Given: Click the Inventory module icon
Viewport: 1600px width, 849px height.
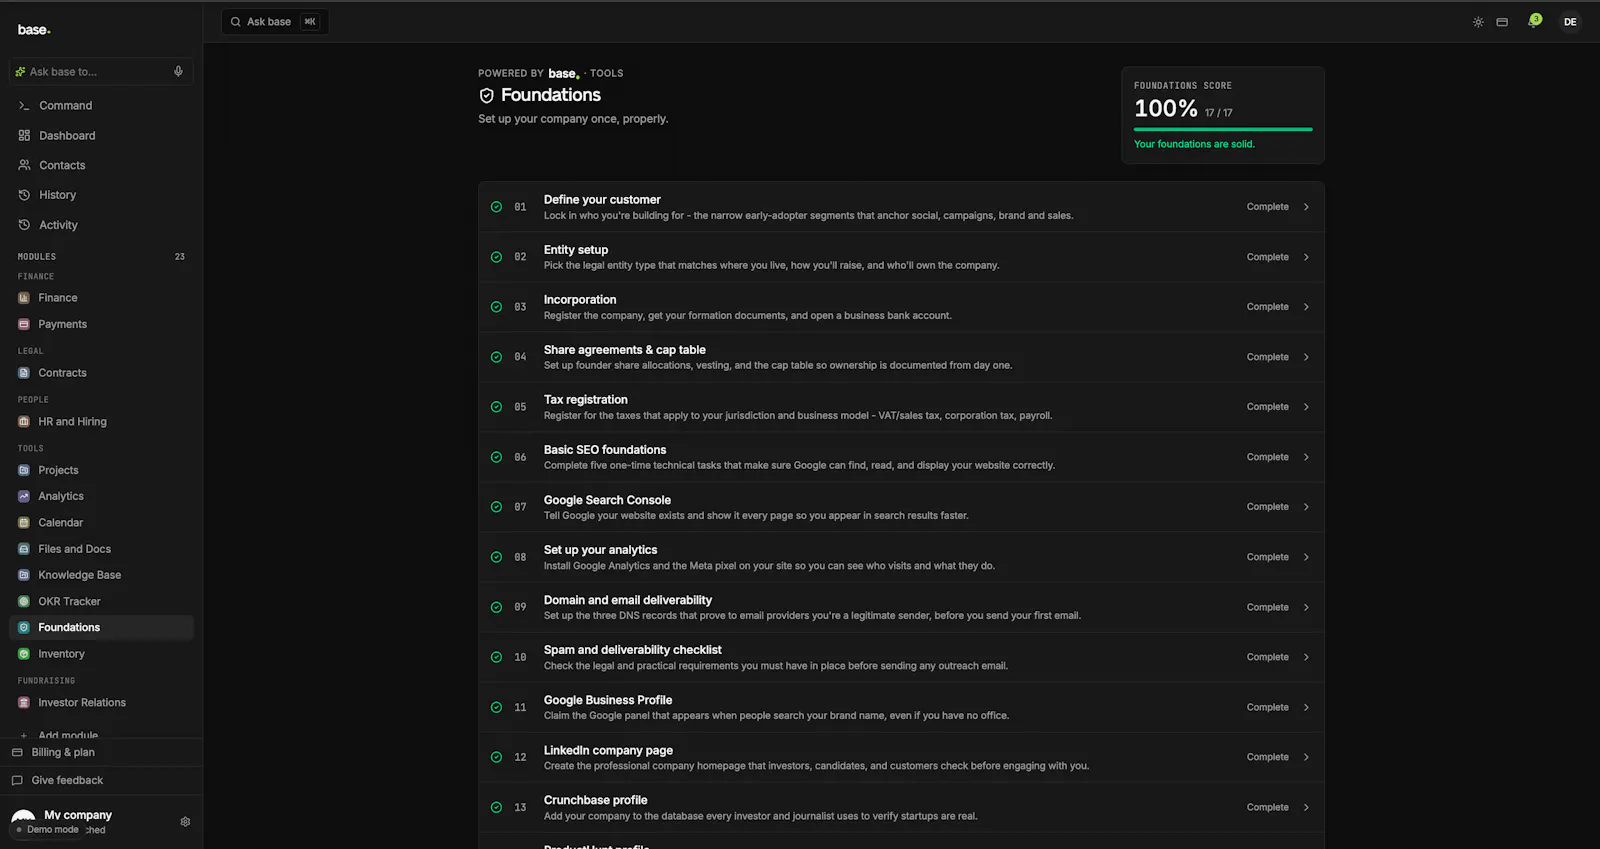Looking at the screenshot, I should pos(24,654).
